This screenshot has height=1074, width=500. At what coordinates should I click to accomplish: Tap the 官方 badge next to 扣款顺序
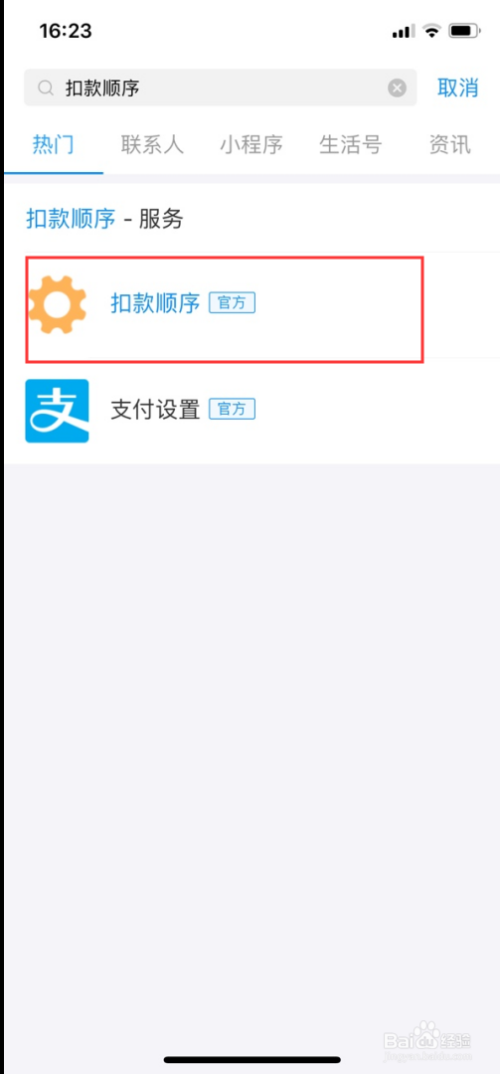[232, 303]
